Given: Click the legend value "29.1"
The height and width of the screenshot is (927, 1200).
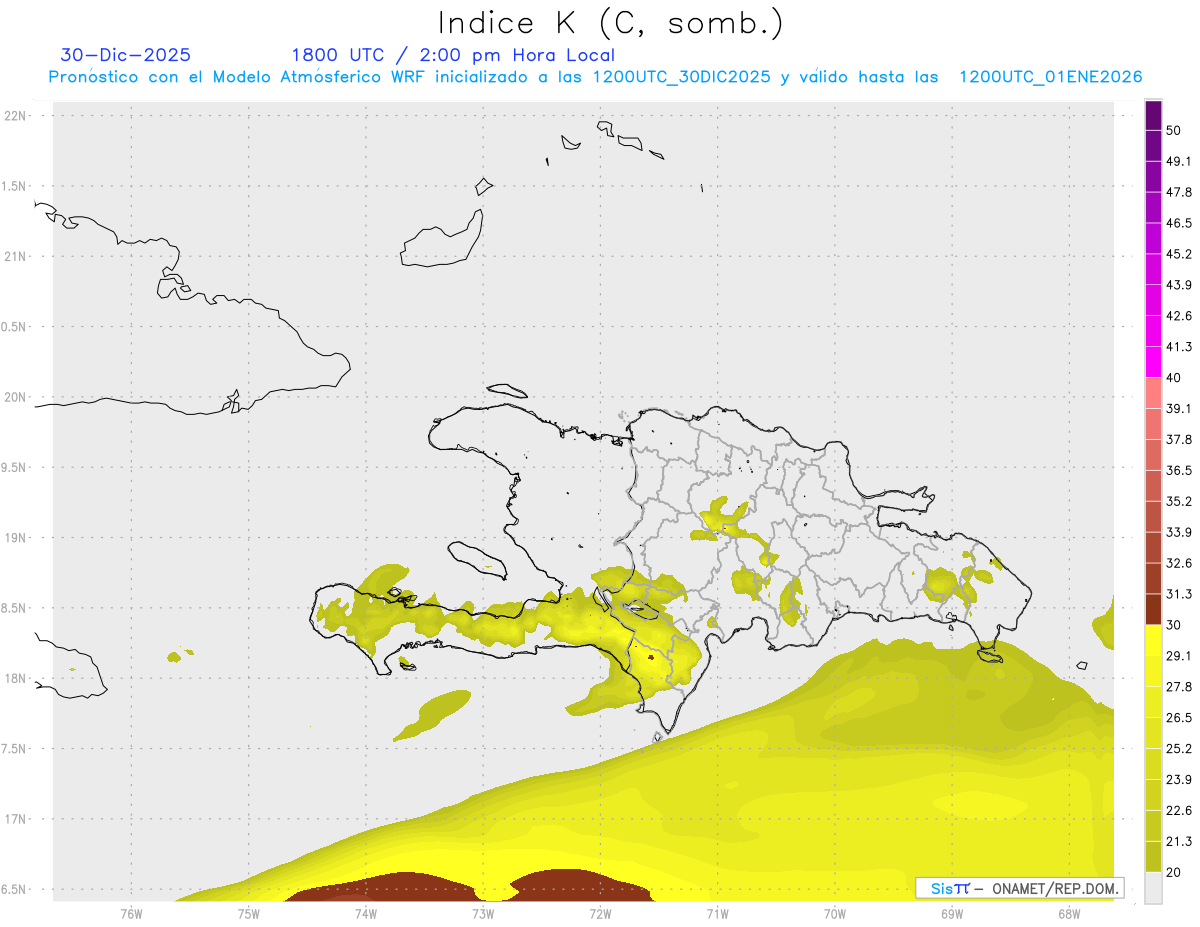Looking at the screenshot, I should pos(1179,655).
